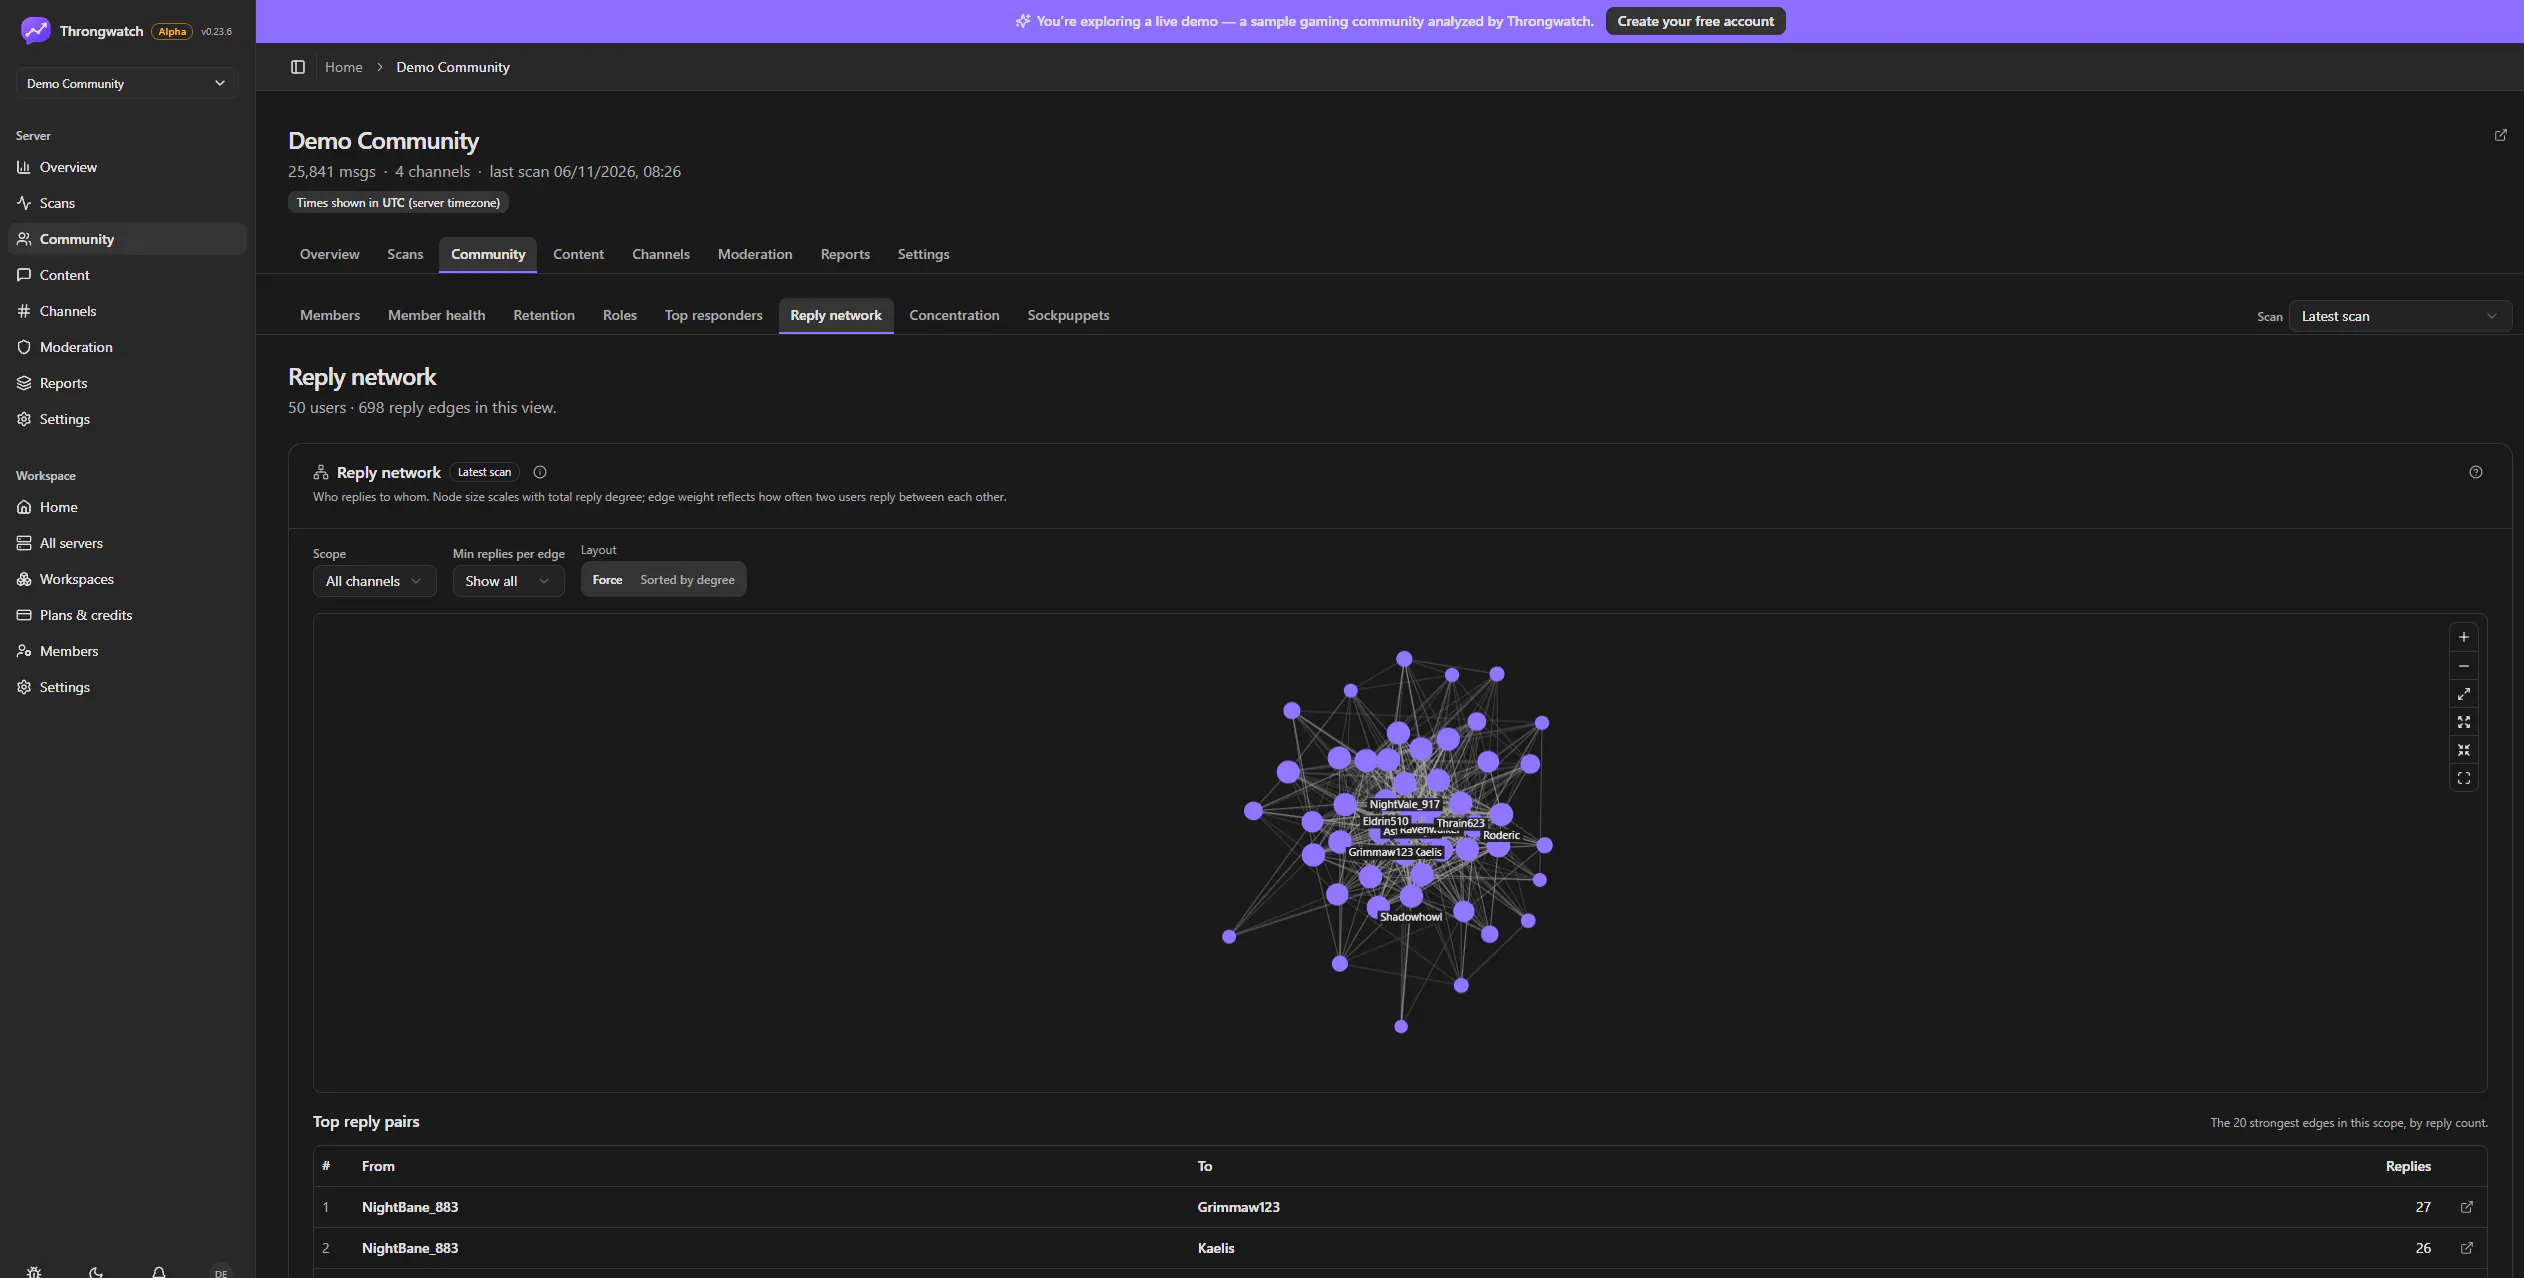Screen dimensions: 2524x1278
Task: Open workspace Members in the sidebar
Action: pos(127,651)
